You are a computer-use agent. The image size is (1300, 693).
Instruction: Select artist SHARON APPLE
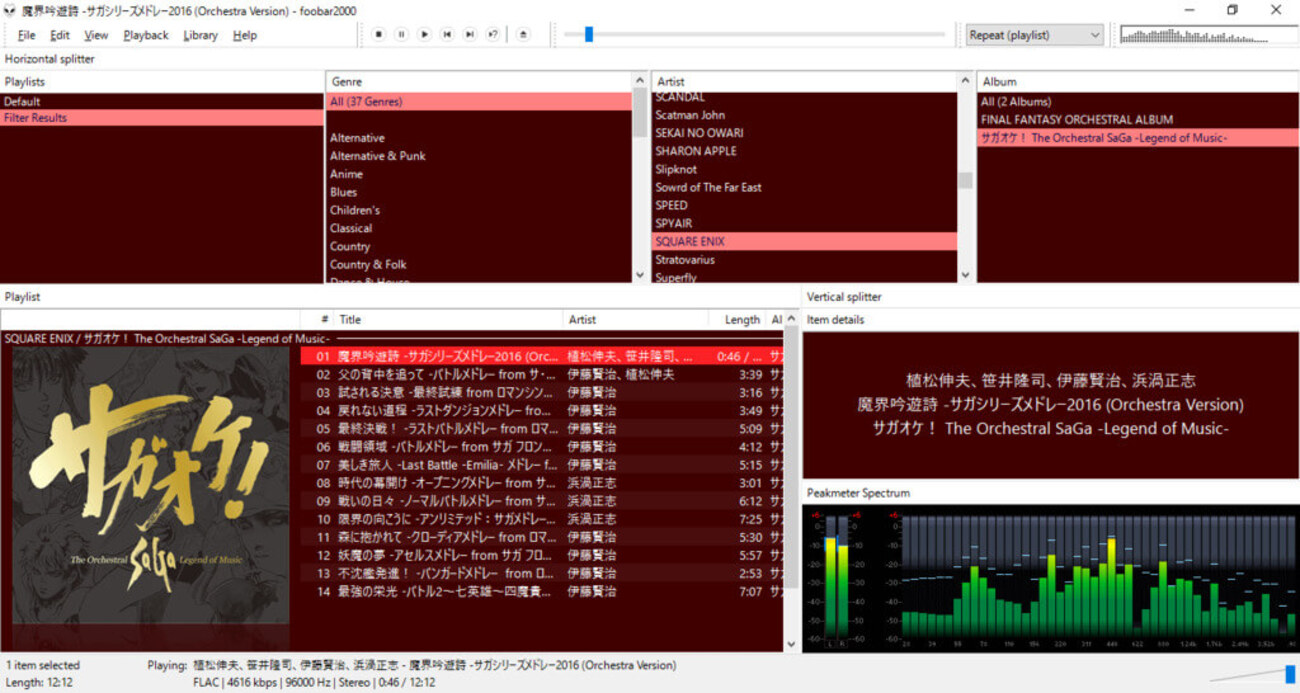(x=804, y=151)
